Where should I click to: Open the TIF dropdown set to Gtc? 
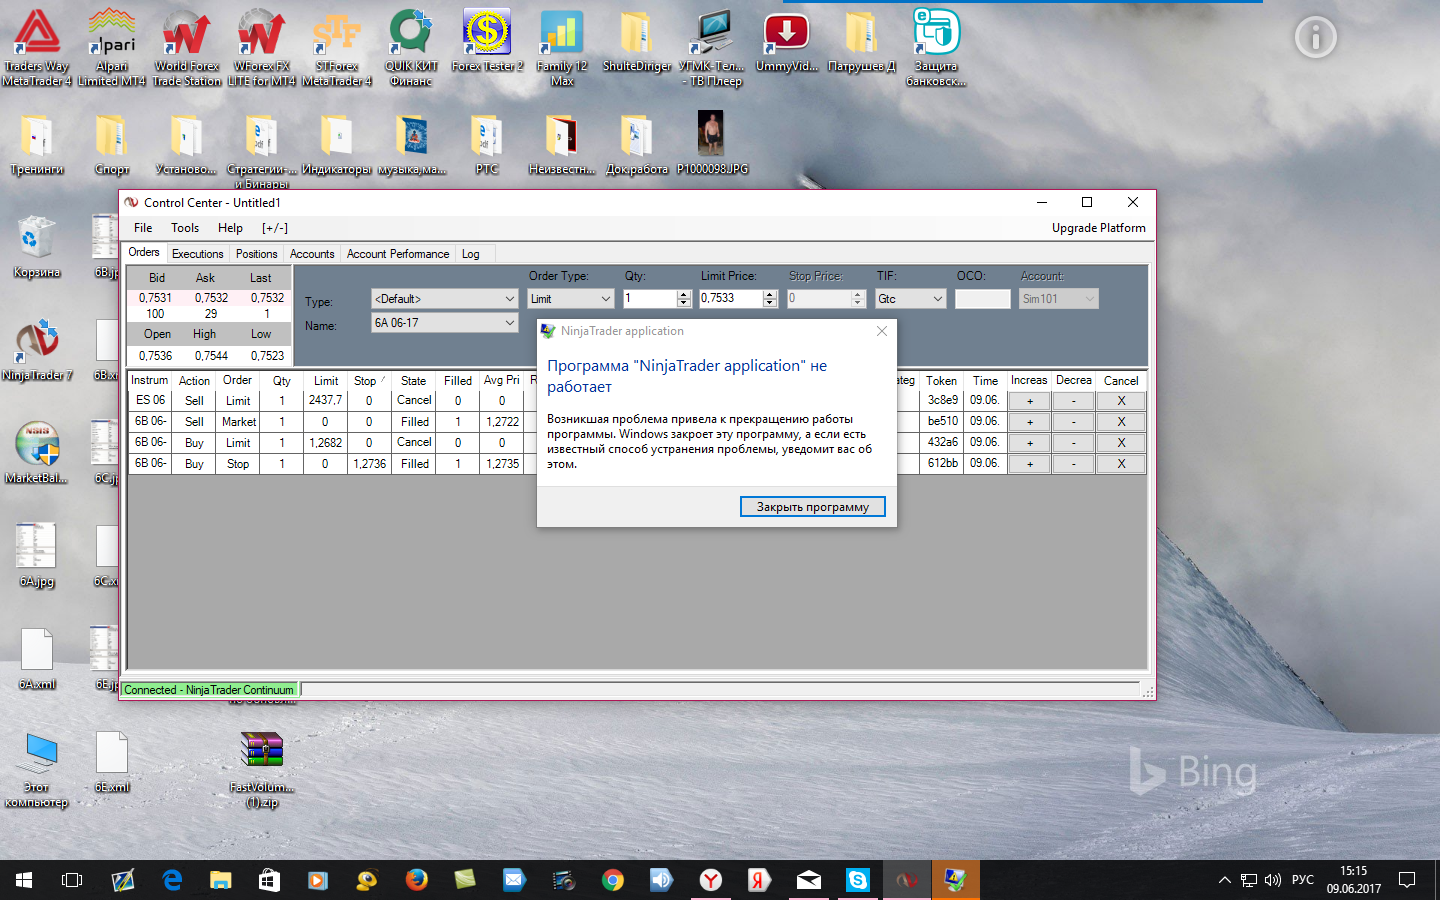pos(910,299)
